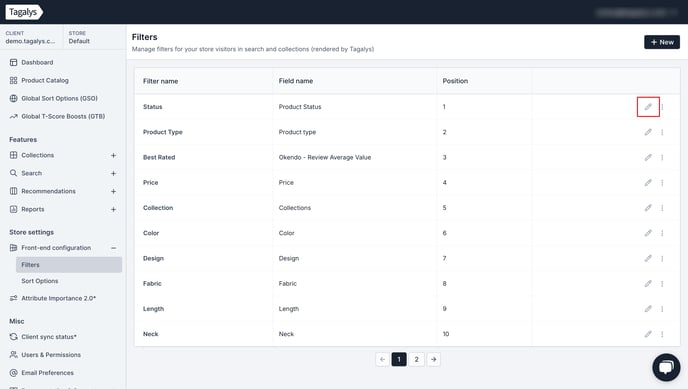Viewport: 688px width, 389px height.
Task: Expand the Collections section with the plus
Action: 113,155
